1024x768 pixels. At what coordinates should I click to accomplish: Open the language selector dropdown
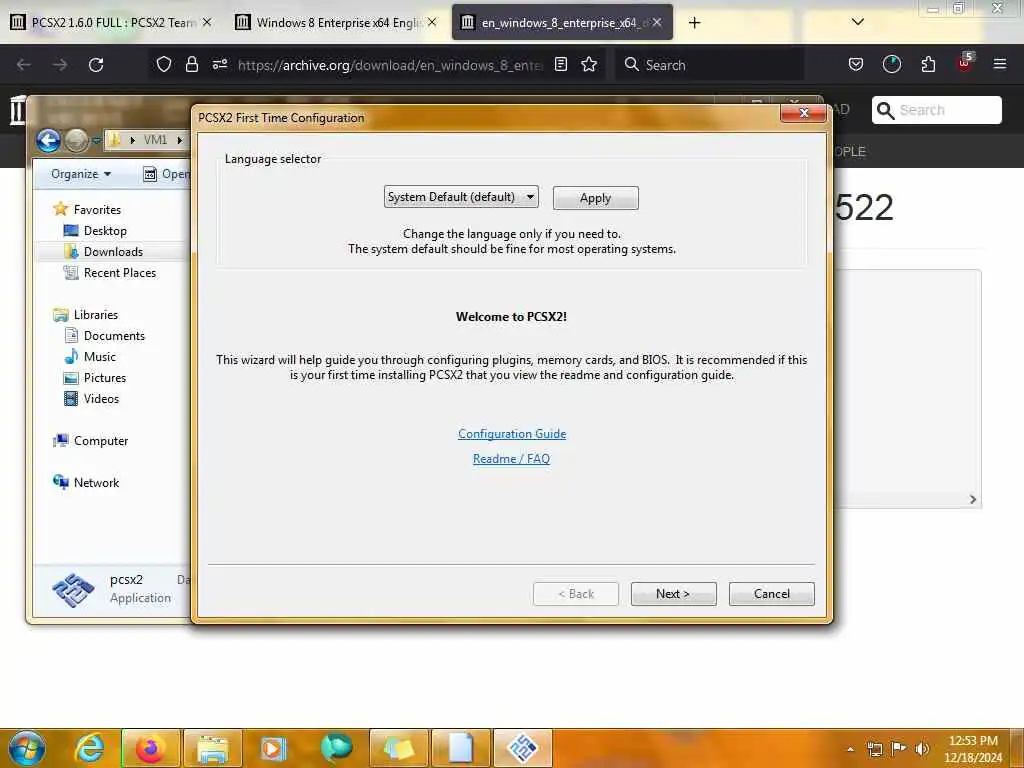click(461, 197)
